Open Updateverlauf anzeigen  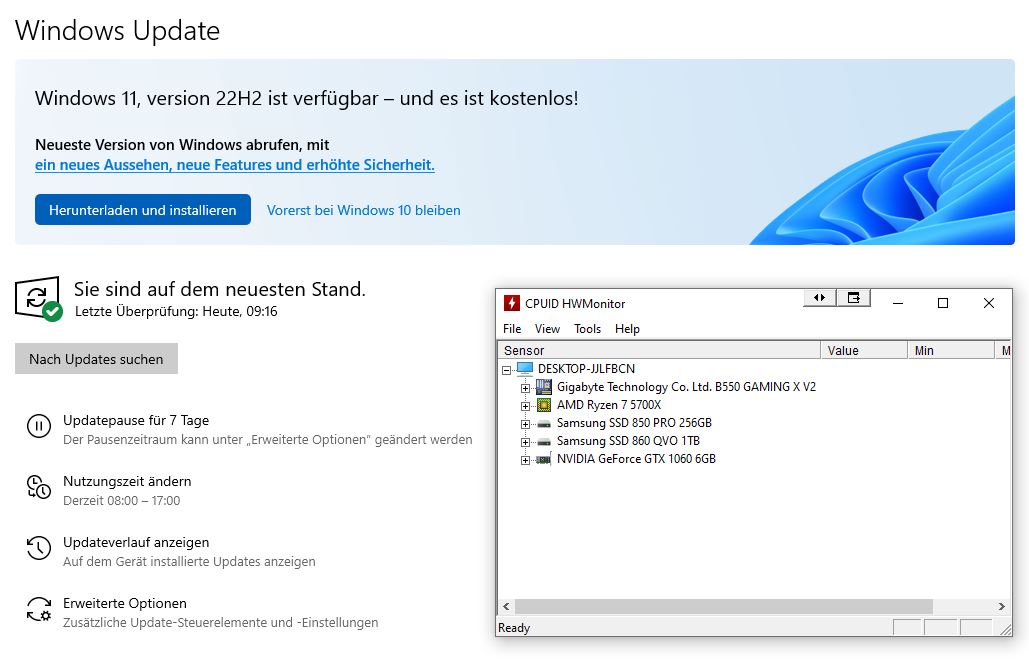coord(136,542)
